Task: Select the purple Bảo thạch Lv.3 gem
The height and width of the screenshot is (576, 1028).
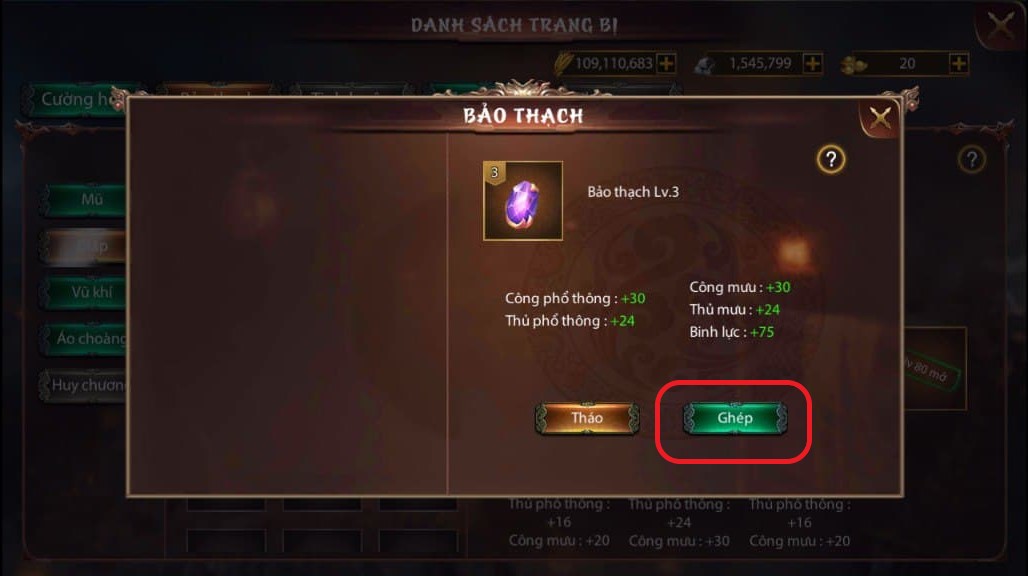Action: (523, 201)
